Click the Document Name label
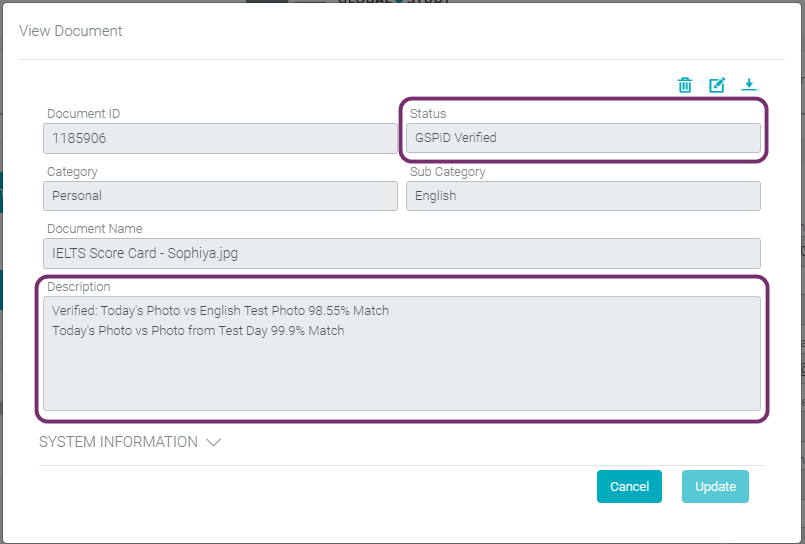The image size is (805, 544). (x=94, y=228)
